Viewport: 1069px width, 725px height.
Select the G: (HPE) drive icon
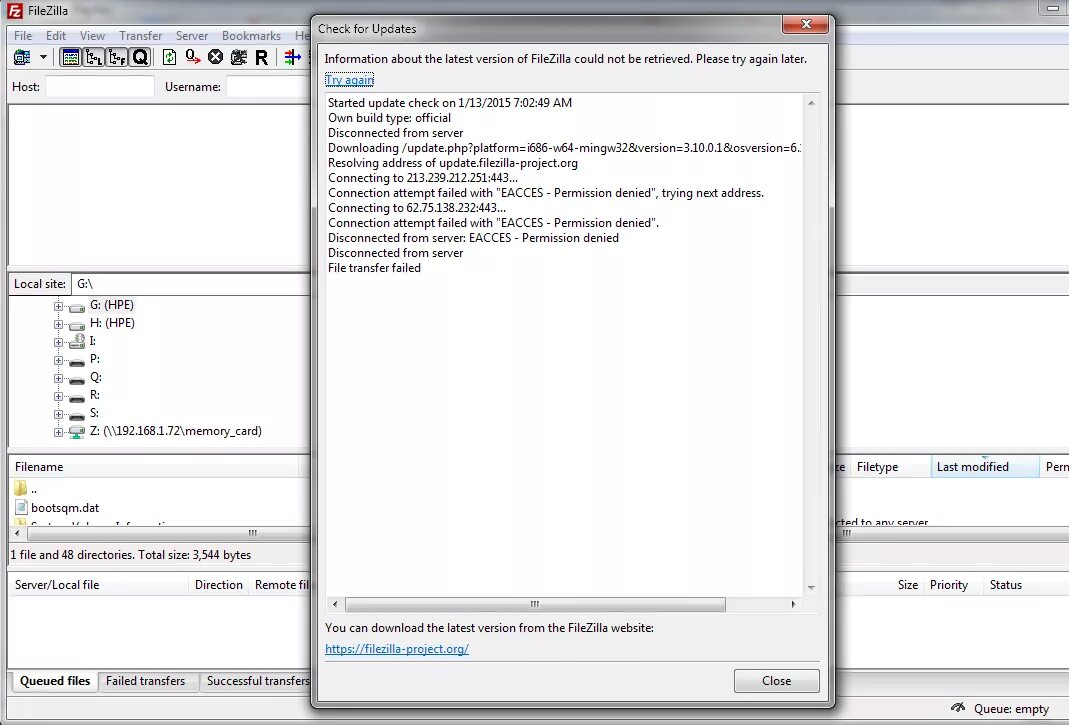[77, 307]
